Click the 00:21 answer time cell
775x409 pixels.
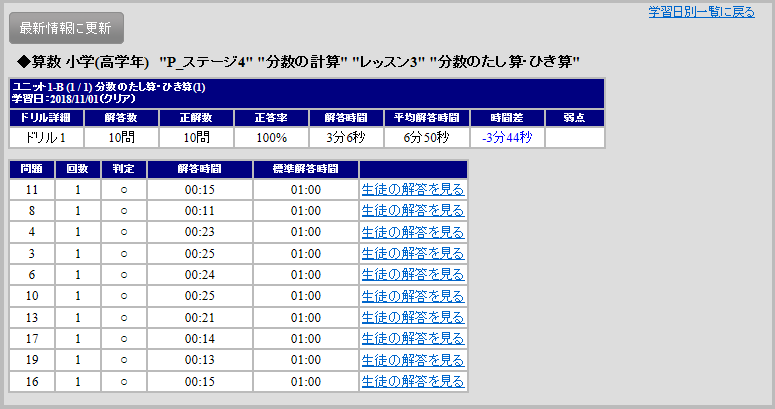tap(200, 317)
